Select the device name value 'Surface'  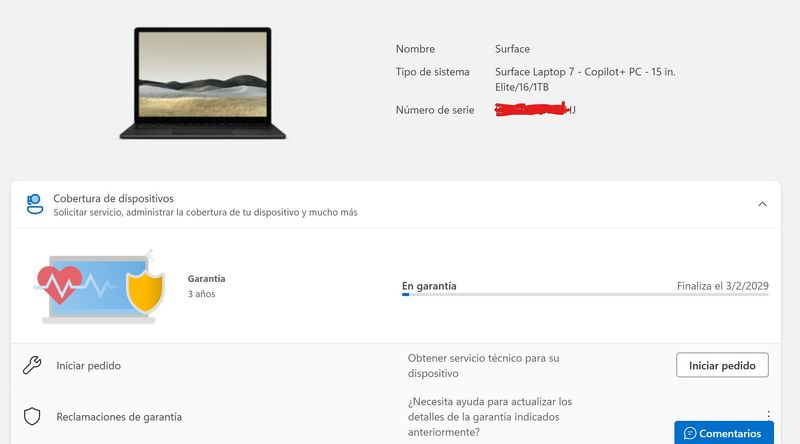coord(512,49)
